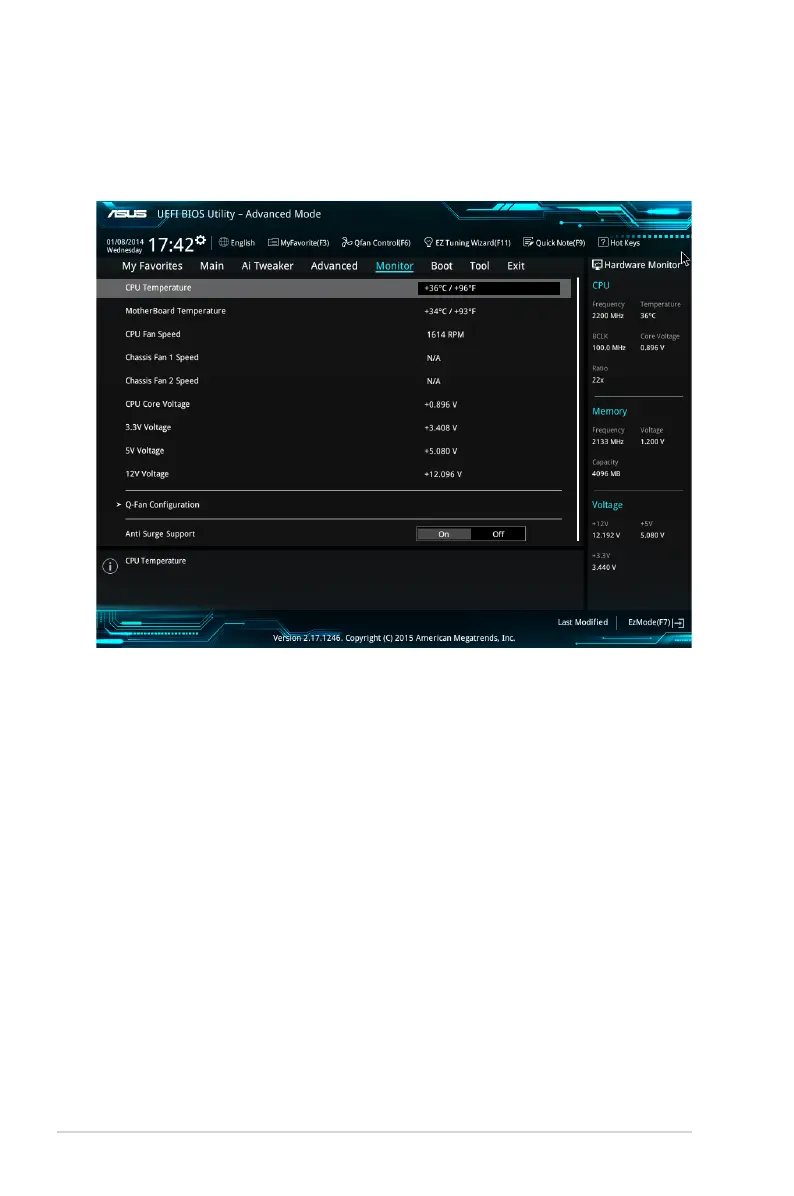
Task: Select the Chassis Fan 2 Speed row
Action: coord(333,381)
